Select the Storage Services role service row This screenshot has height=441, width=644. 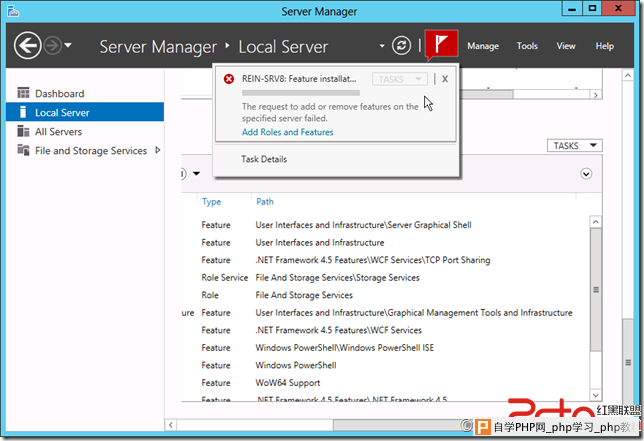pyautogui.click(x=385, y=278)
